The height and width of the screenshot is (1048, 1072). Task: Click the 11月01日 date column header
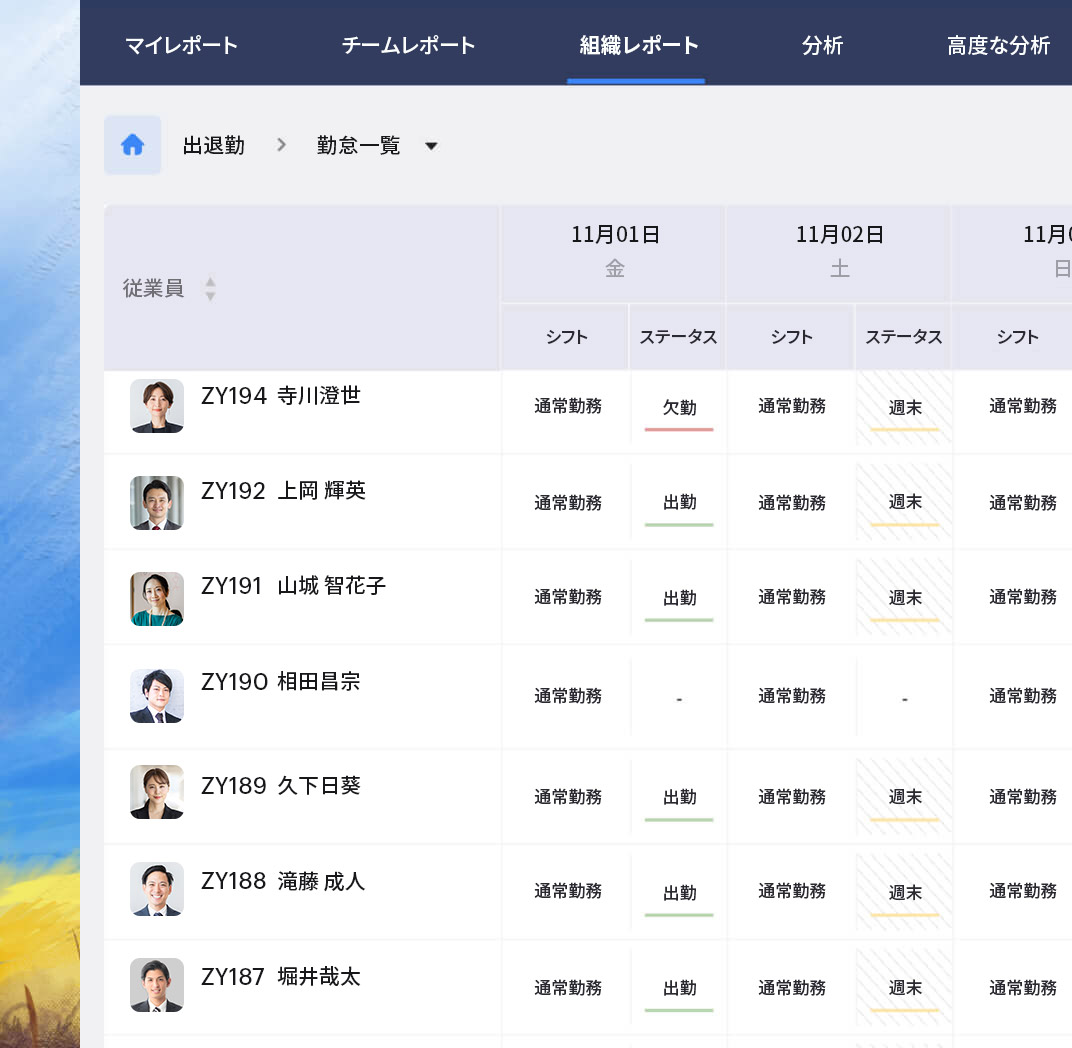click(x=614, y=236)
